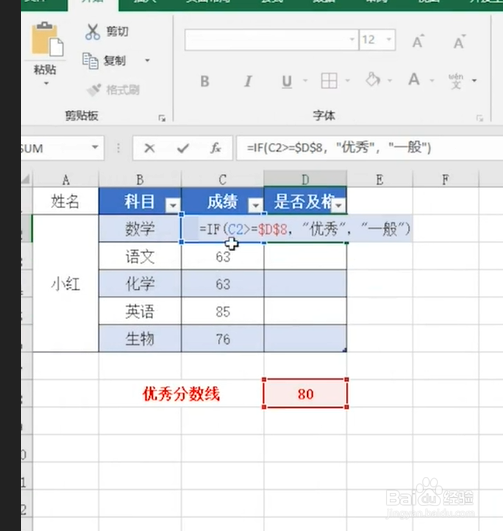
Task: Click the cell borders icon
Action: click(329, 81)
